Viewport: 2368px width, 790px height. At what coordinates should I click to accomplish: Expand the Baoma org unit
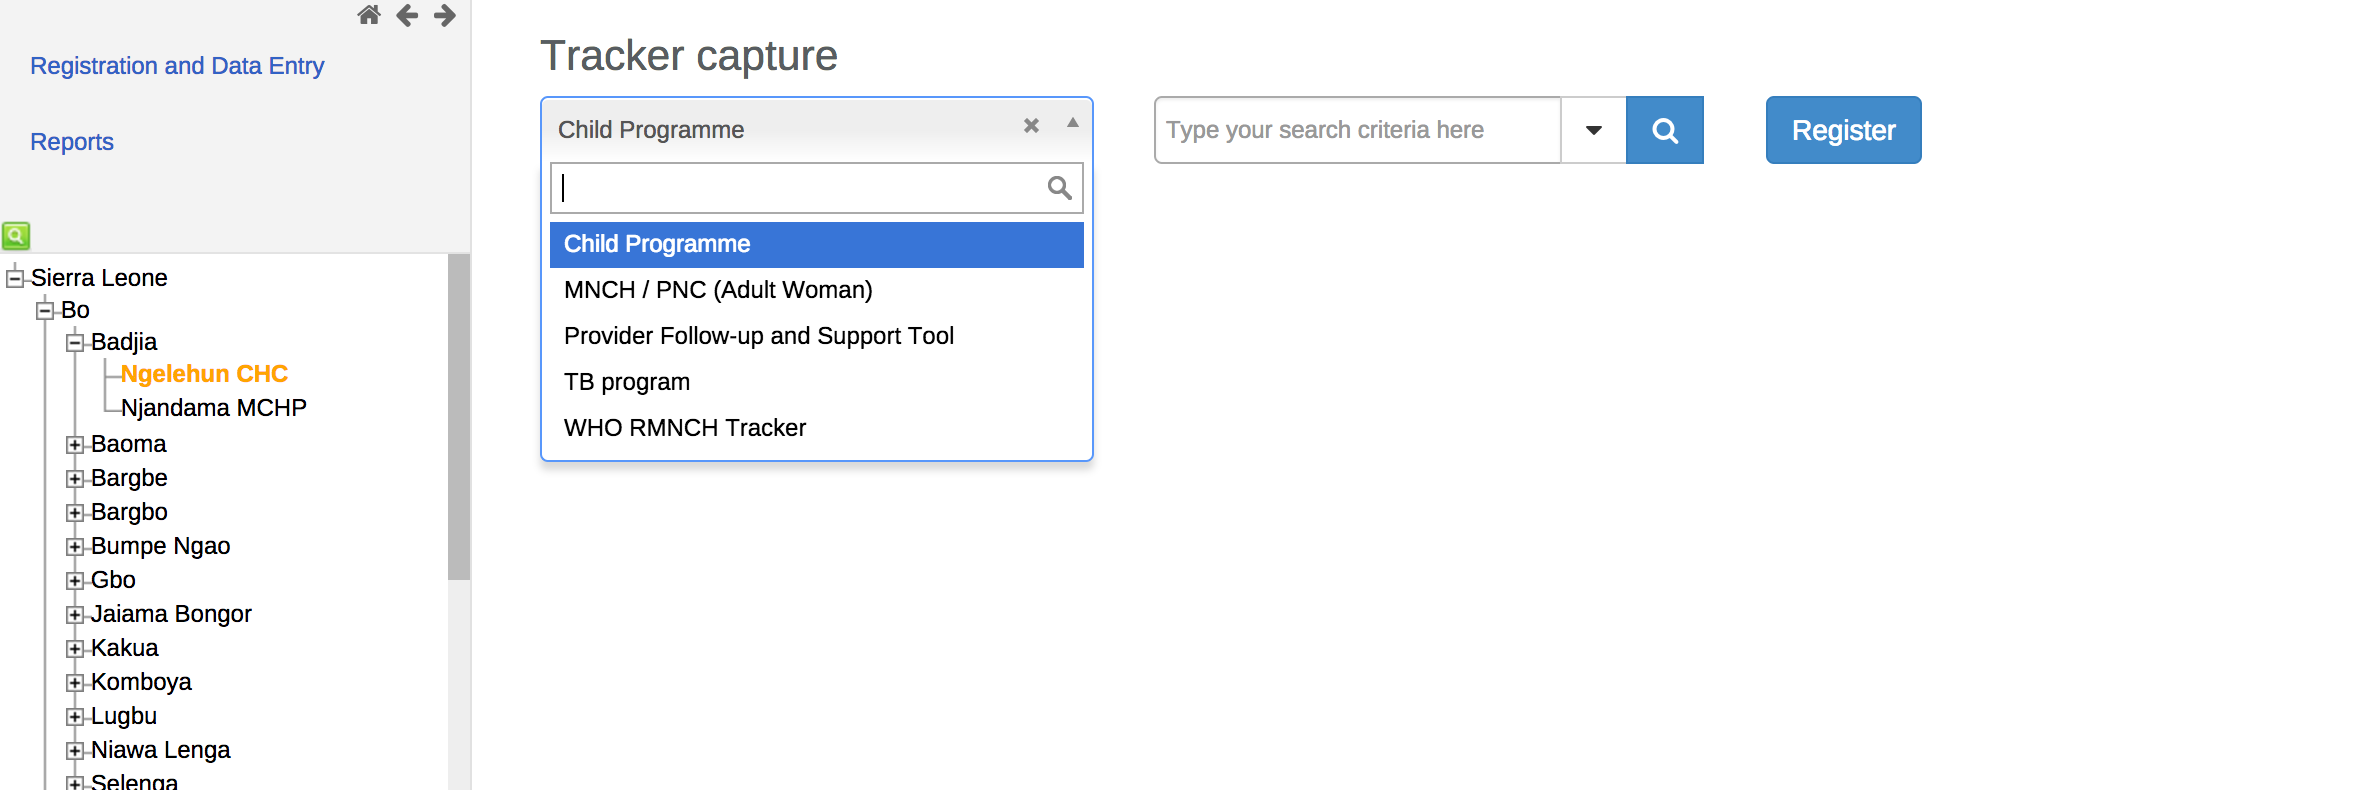click(75, 444)
